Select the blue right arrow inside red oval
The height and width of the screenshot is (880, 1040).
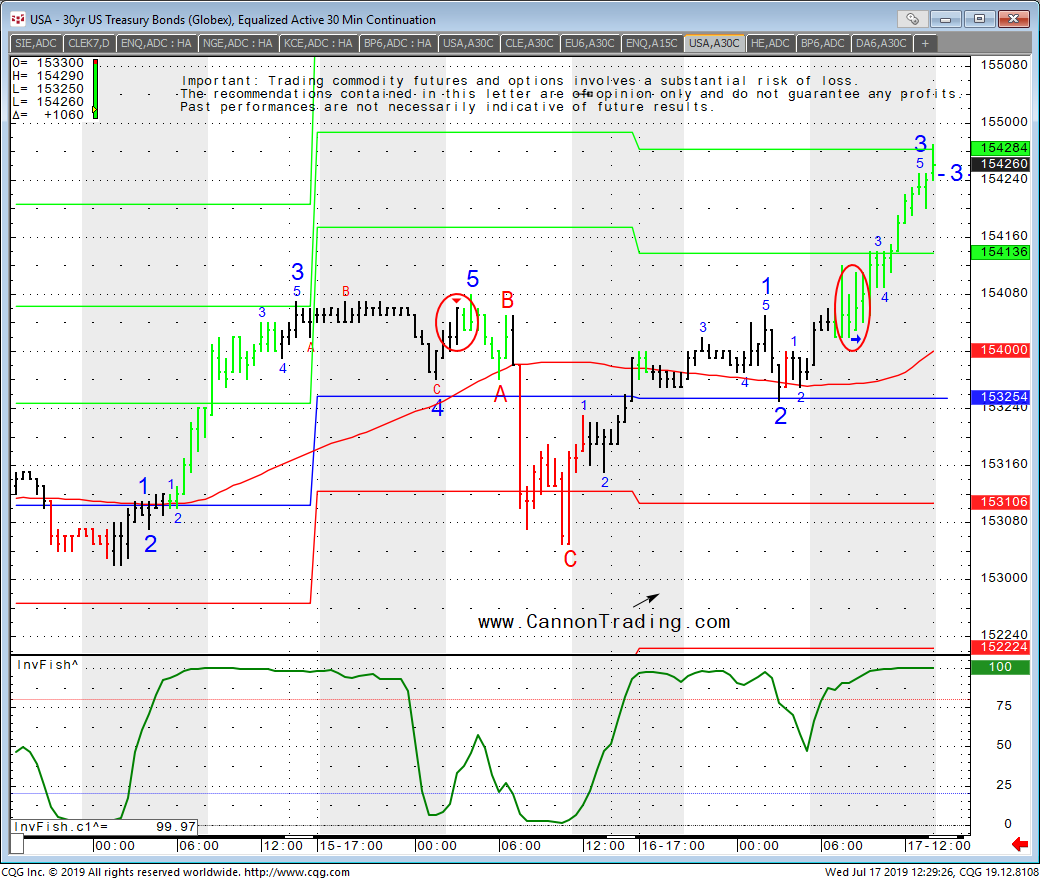pos(856,339)
